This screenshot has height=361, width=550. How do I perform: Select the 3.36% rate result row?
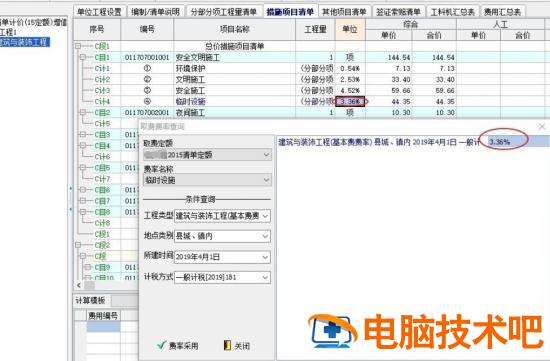(x=413, y=142)
